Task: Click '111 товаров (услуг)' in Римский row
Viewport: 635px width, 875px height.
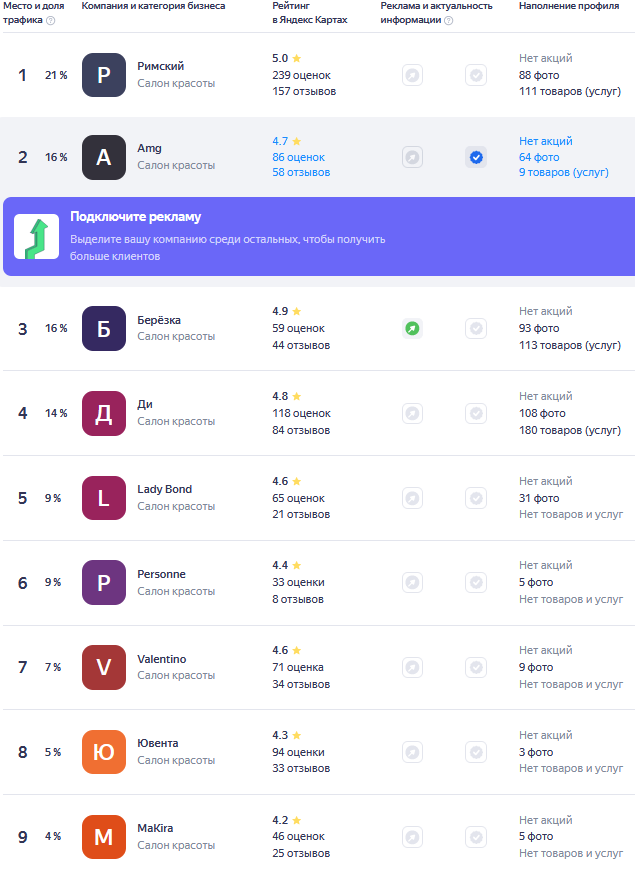Action: pos(570,92)
